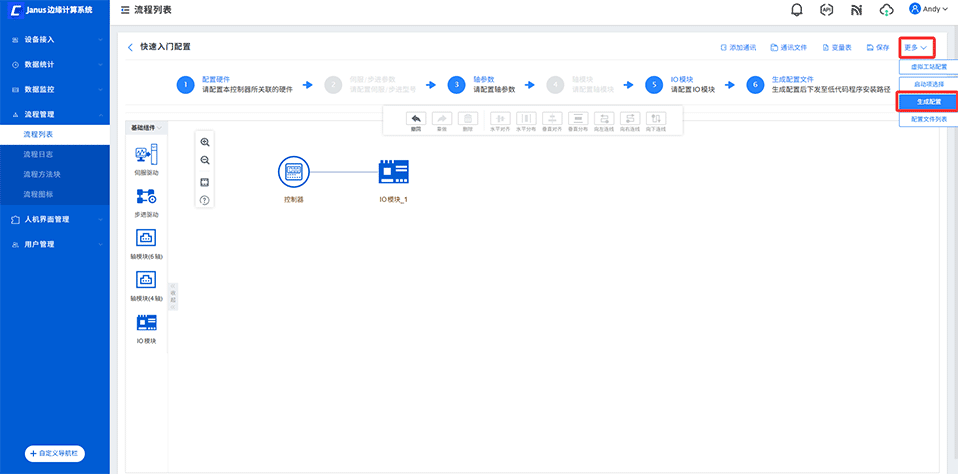Select the 伺服驱动 component icon
The height and width of the screenshot is (474, 958).
click(x=146, y=155)
